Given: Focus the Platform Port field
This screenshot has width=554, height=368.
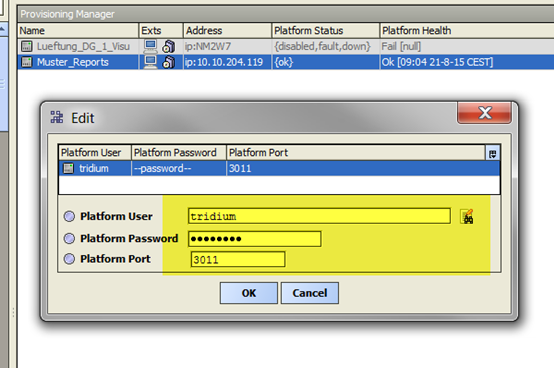Looking at the screenshot, I should [238, 259].
